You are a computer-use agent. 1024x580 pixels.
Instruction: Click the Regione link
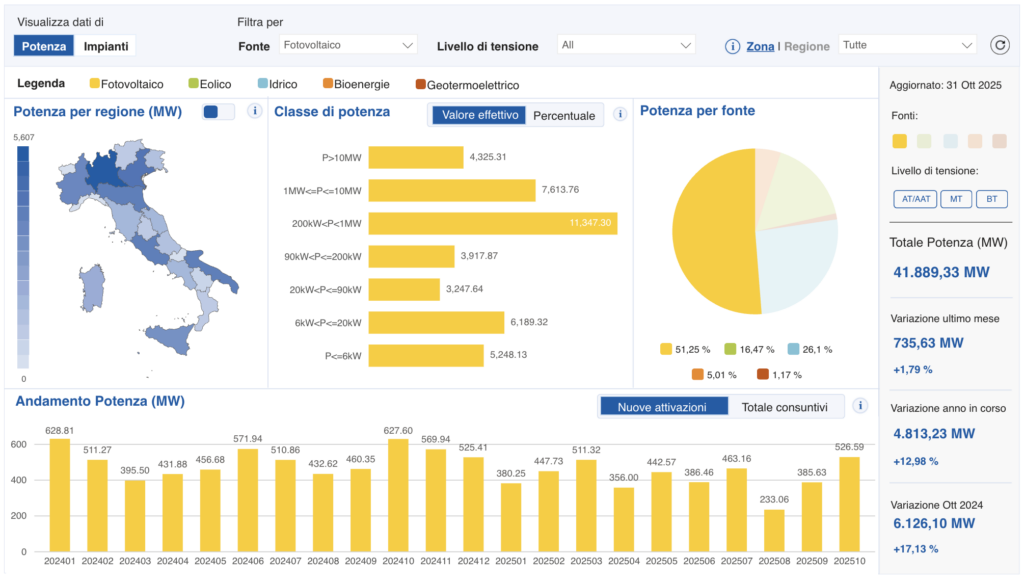(806, 46)
